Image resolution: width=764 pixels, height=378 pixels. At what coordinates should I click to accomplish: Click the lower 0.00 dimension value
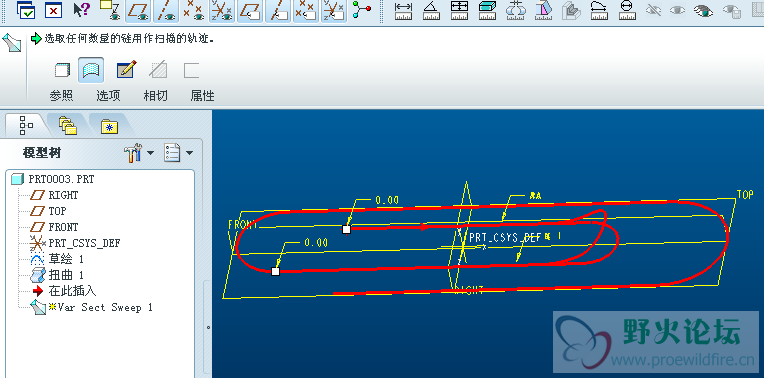coord(316,243)
